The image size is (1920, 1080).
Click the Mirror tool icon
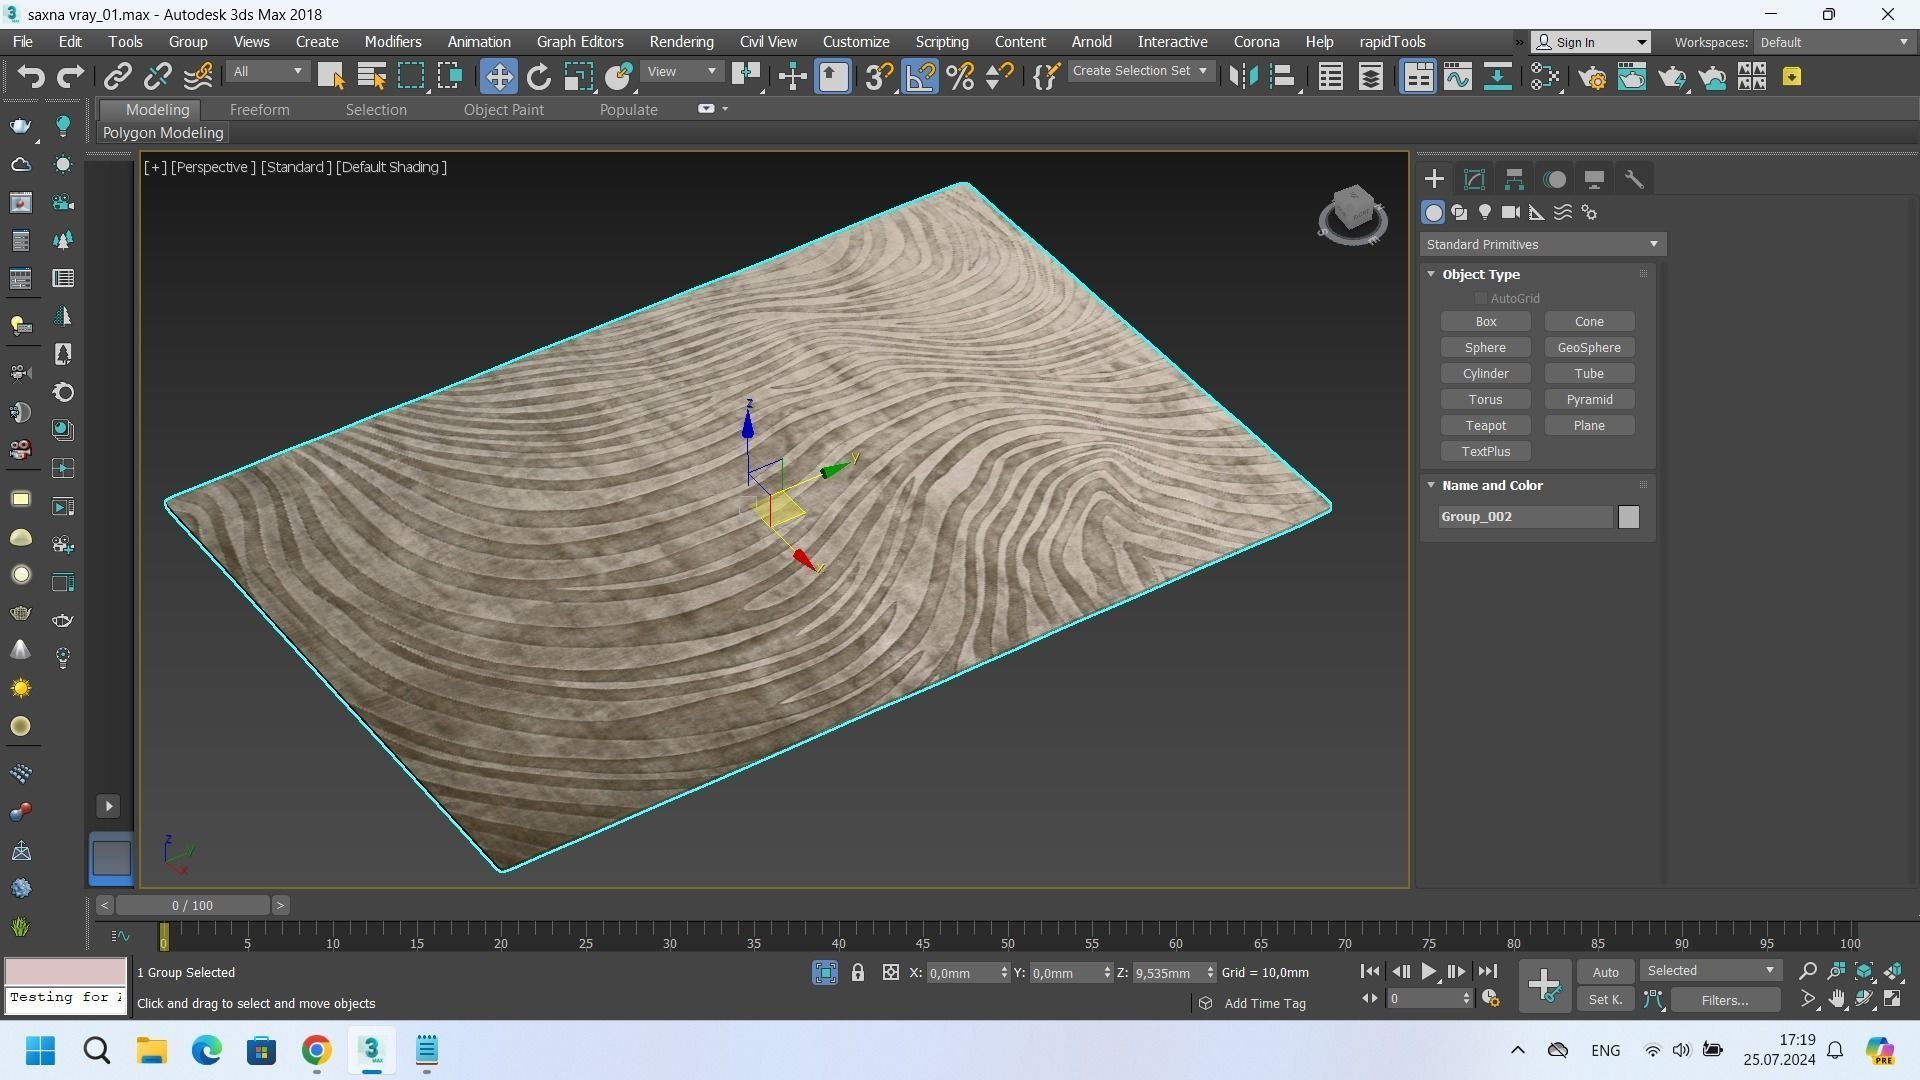[1243, 77]
